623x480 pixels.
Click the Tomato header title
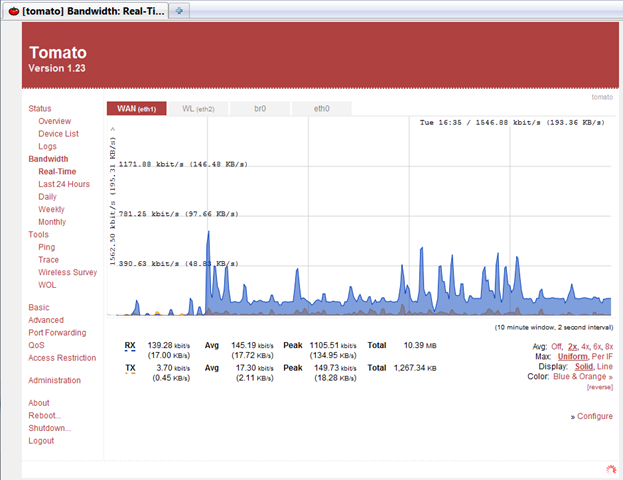(x=58, y=52)
